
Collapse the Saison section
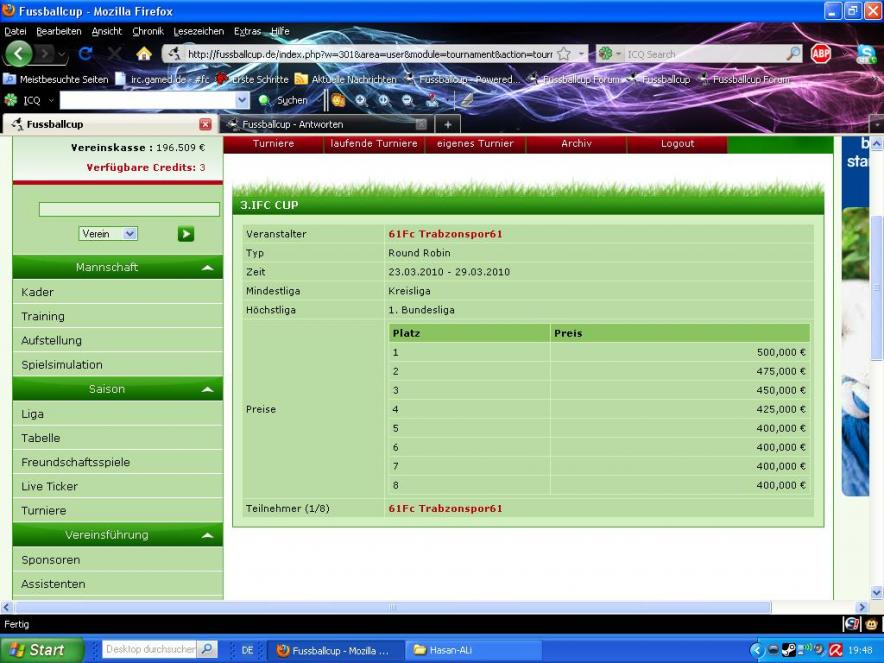[x=207, y=390]
